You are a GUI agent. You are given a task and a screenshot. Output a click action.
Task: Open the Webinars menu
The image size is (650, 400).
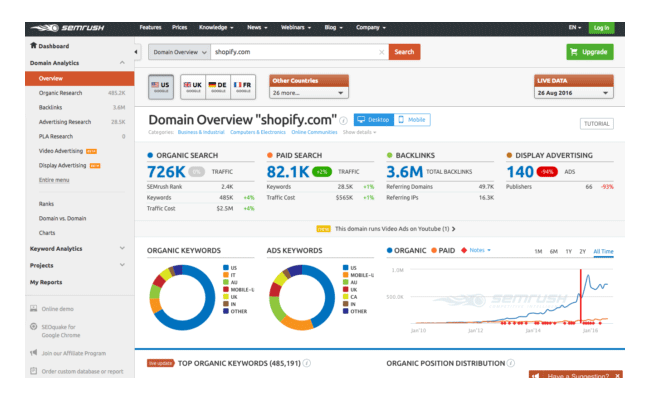(x=296, y=27)
